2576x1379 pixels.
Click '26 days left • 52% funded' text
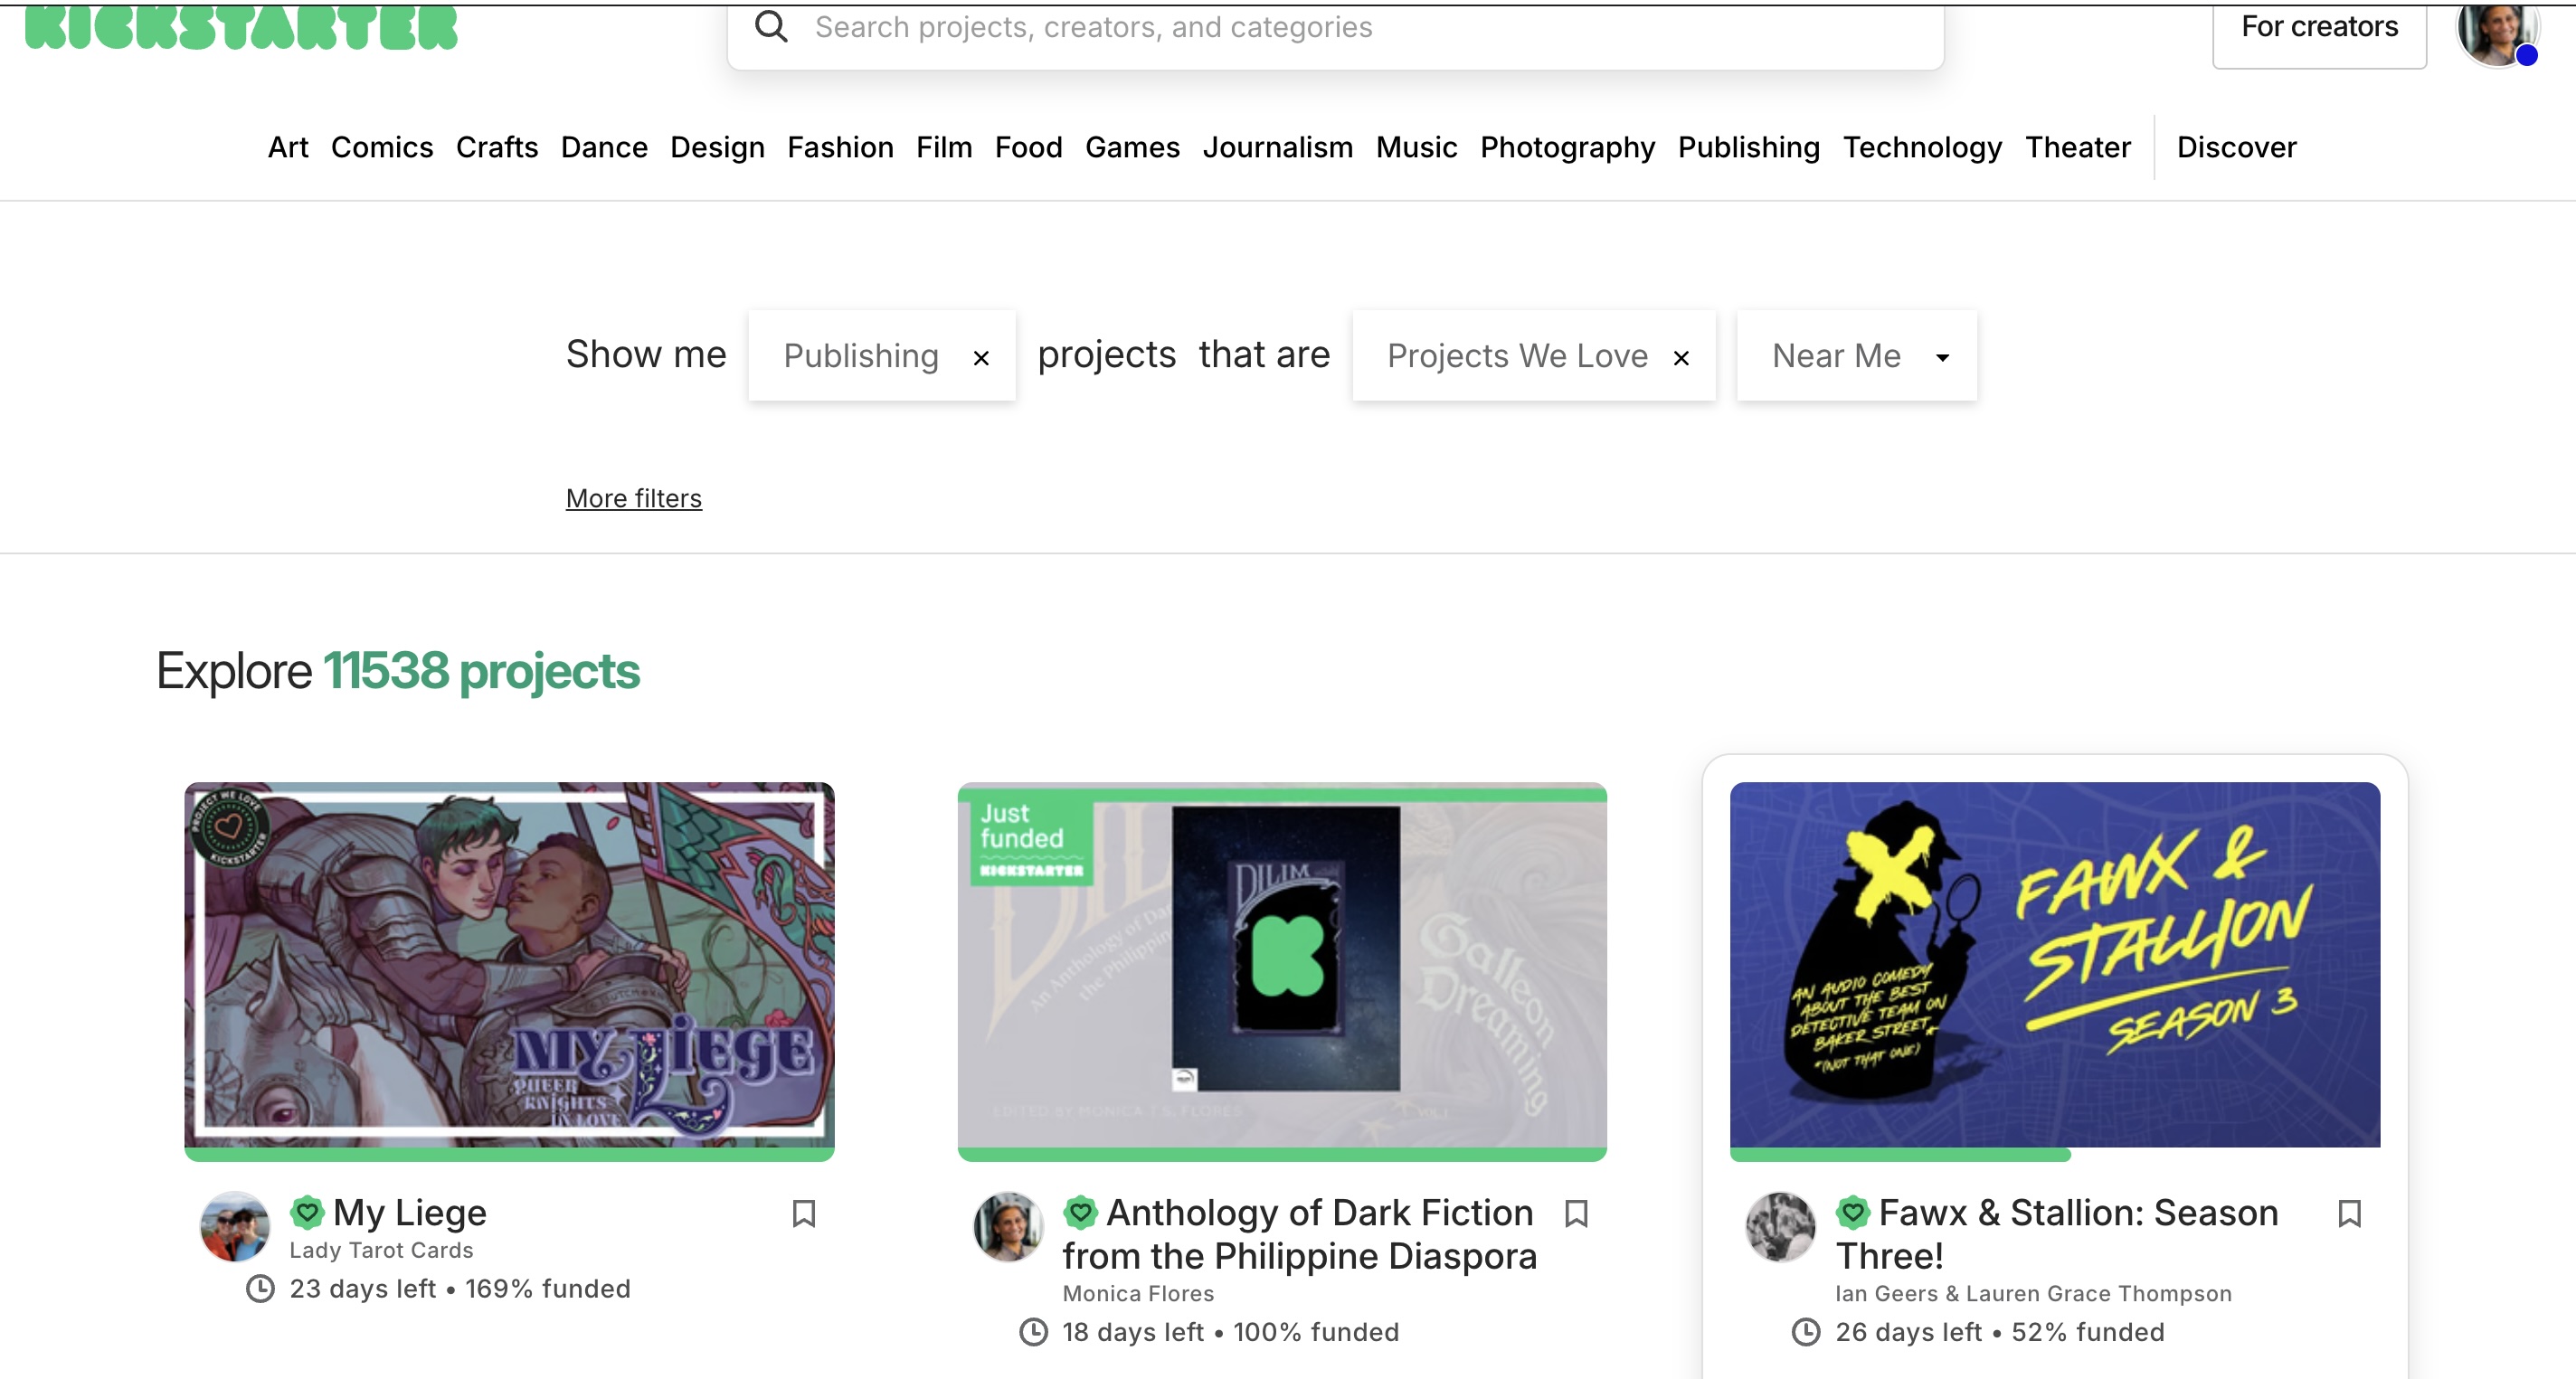(2000, 1332)
